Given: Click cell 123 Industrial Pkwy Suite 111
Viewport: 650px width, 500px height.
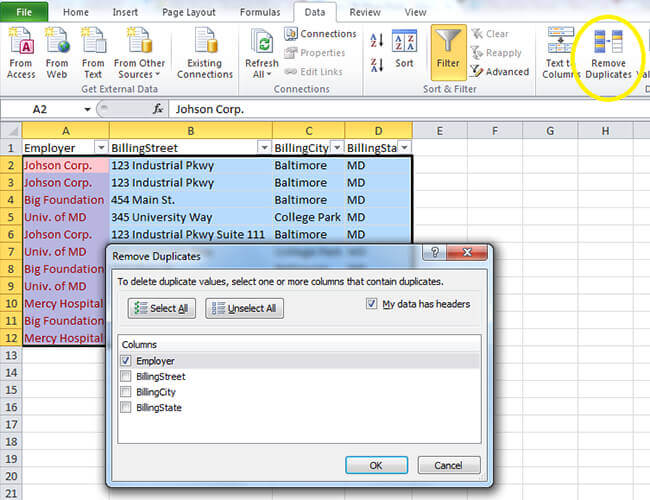Looking at the screenshot, I should [x=191, y=234].
